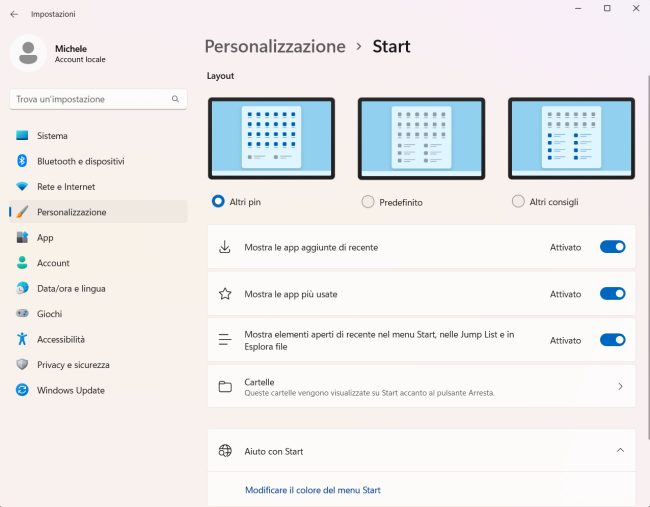
Task: Toggle Mostra le app più usate switch
Action: (612, 294)
